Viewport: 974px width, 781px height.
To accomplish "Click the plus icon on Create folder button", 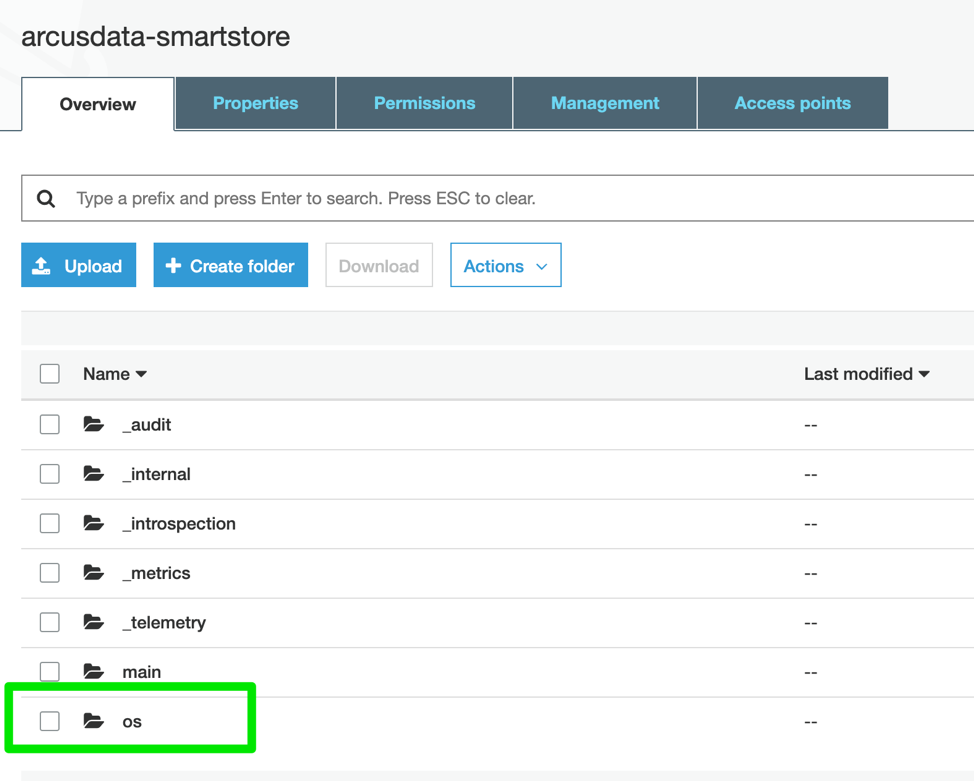I will [x=172, y=265].
